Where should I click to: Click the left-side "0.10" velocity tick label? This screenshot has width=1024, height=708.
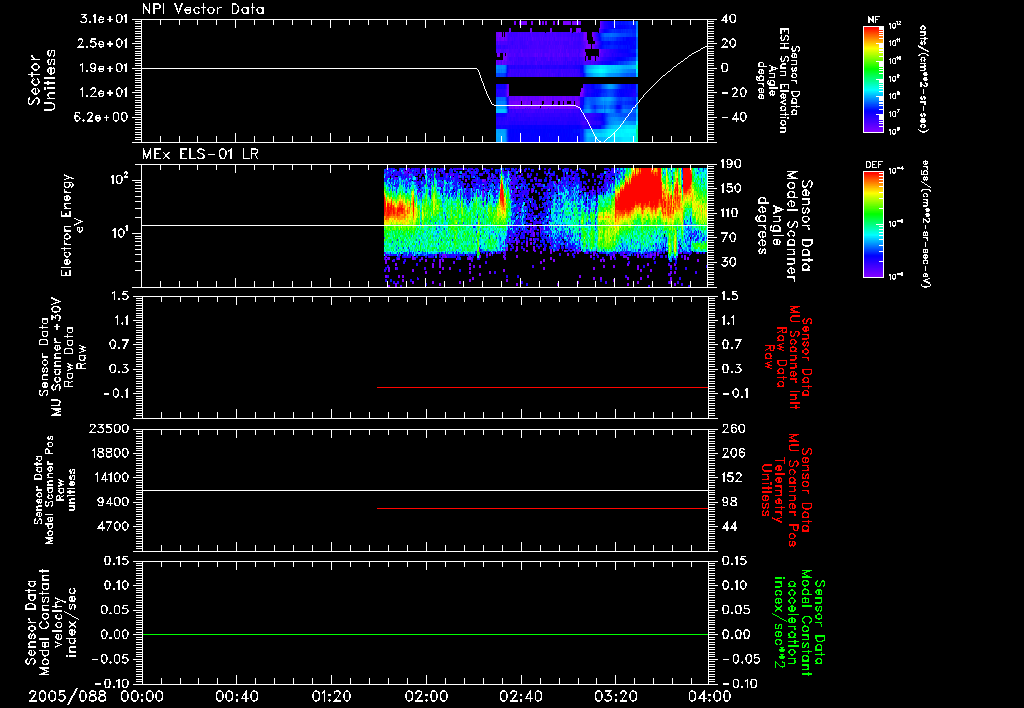pos(116,585)
